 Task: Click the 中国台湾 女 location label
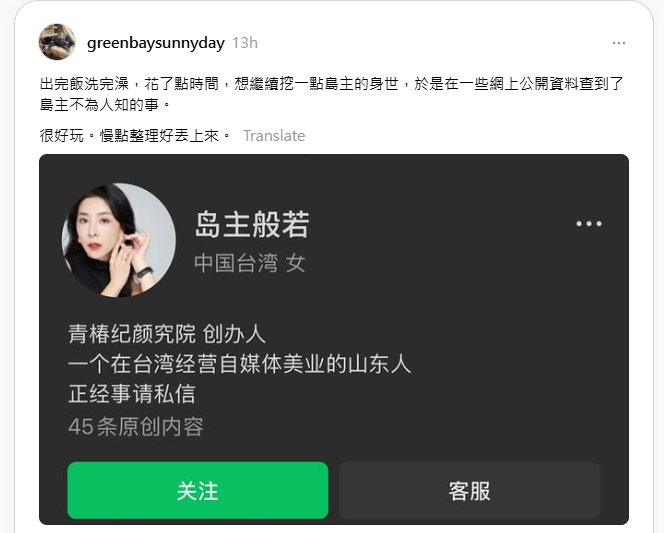(x=250, y=263)
